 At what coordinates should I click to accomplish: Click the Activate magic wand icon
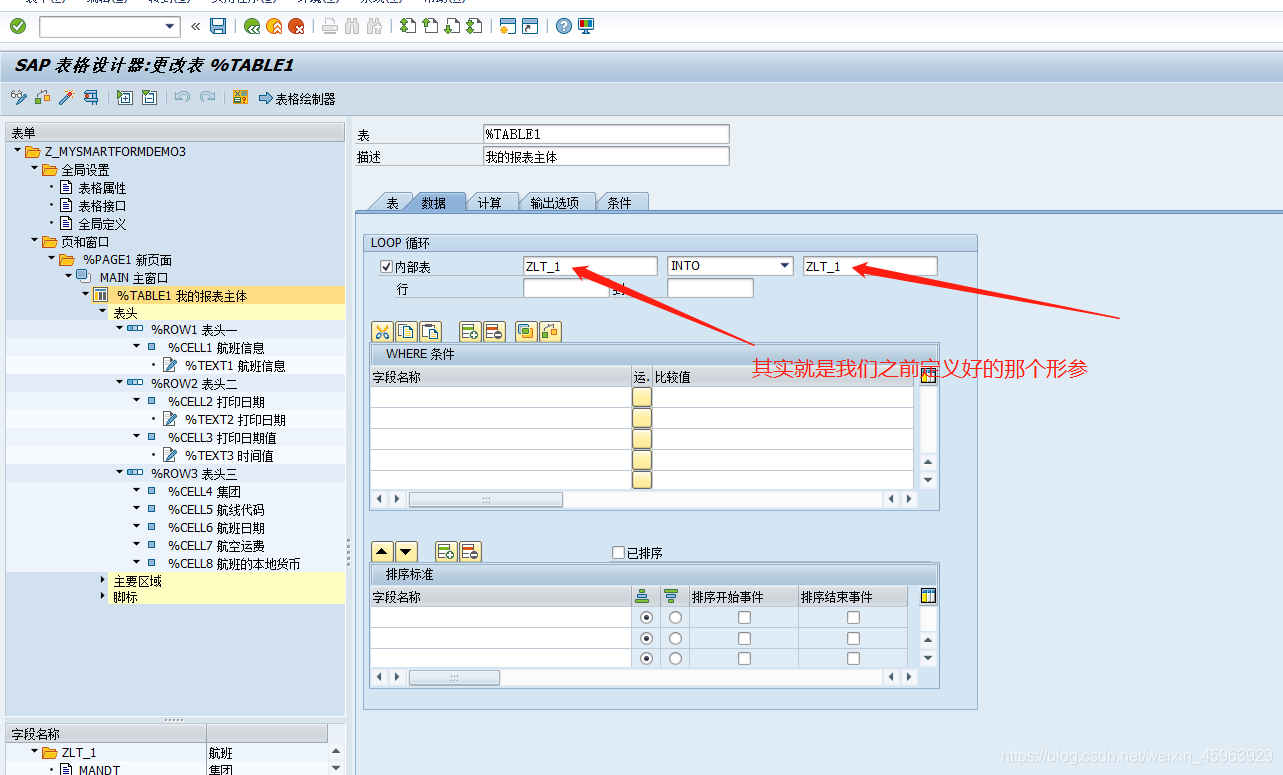(67, 98)
